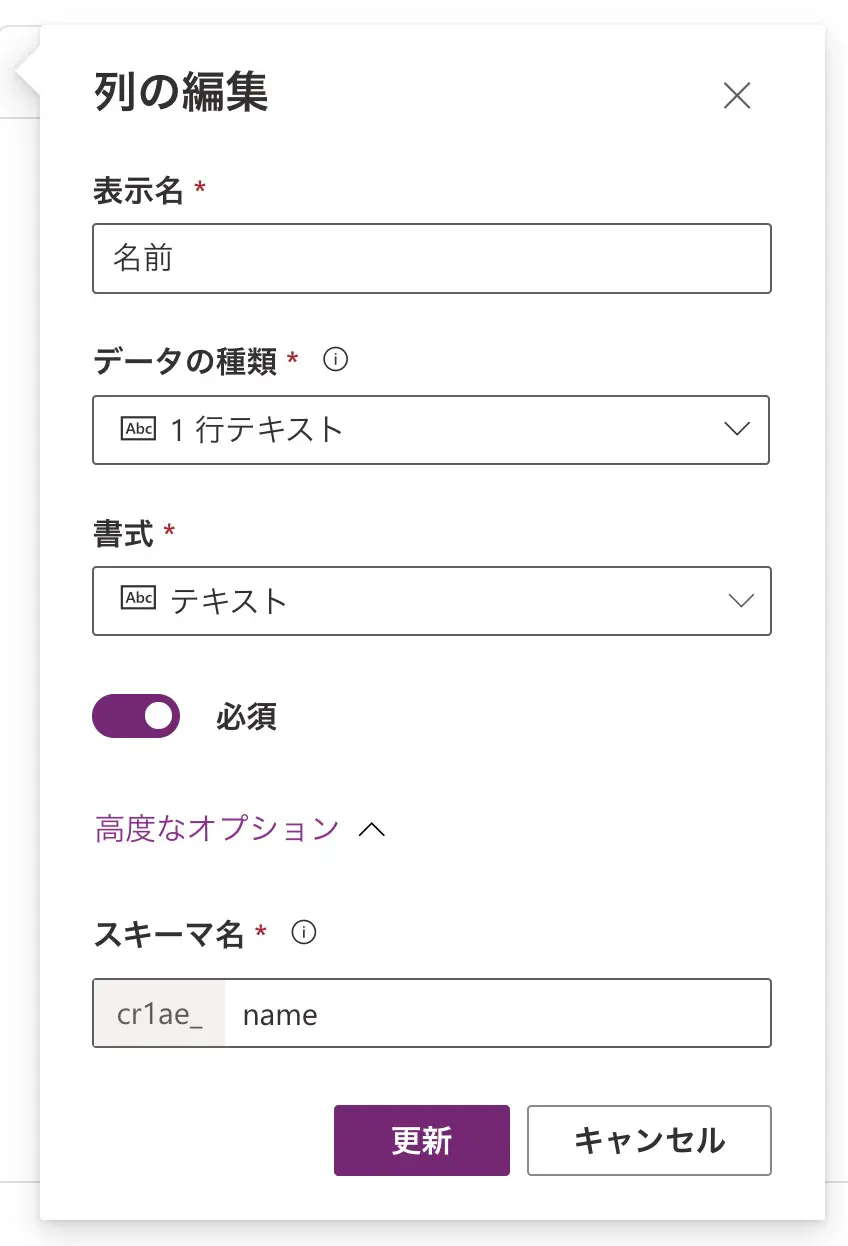Focus the 表示名 text field
The height and width of the screenshot is (1246, 848).
[x=432, y=259]
